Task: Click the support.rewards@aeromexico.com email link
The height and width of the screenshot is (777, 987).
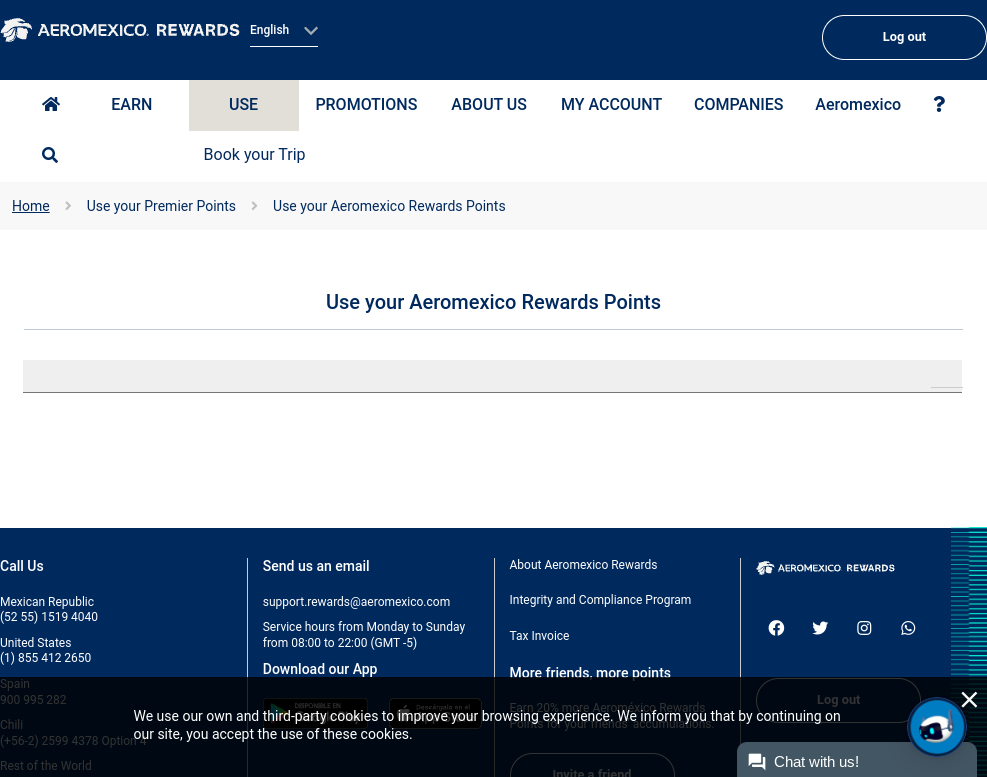Action: (356, 601)
